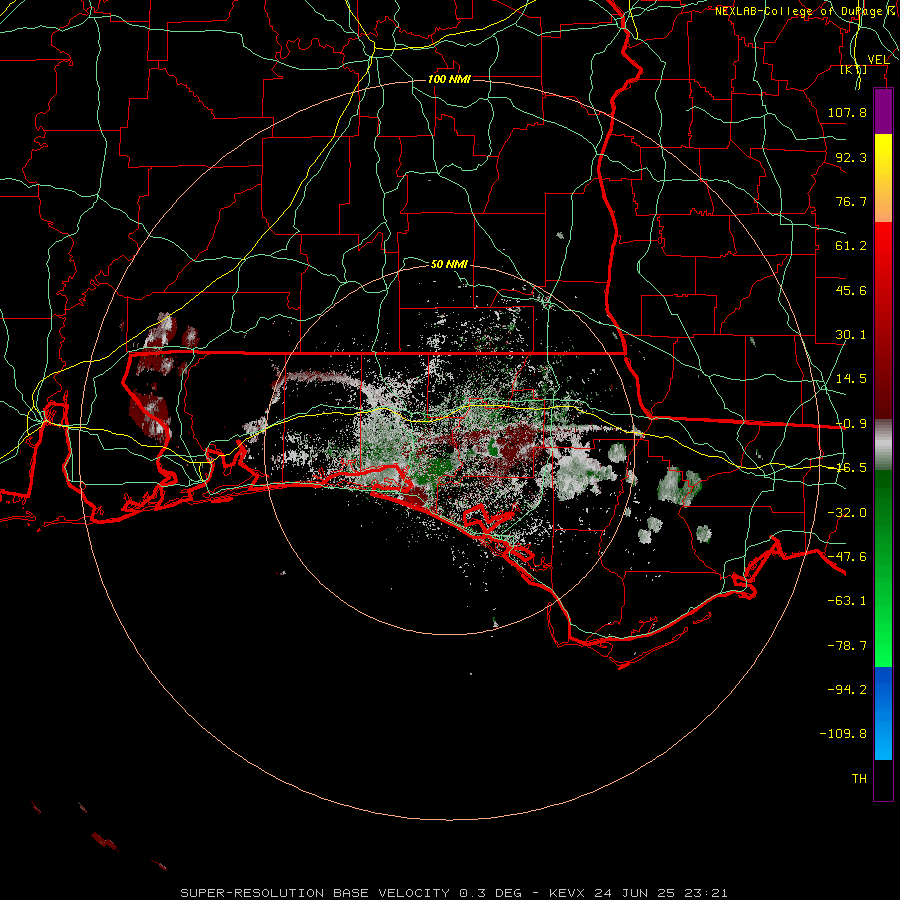Pick the black TH segment of the scale
The width and height of the screenshot is (900, 900).
[x=883, y=780]
